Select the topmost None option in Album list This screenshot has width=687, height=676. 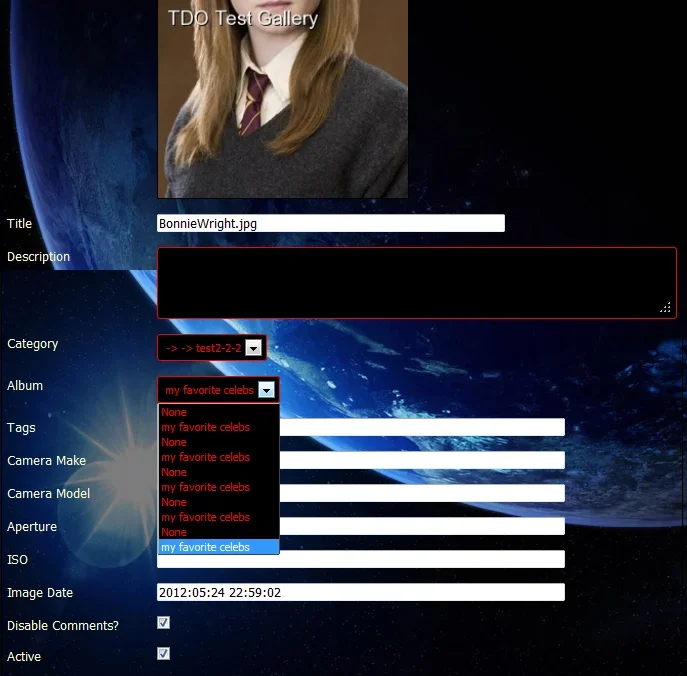218,412
